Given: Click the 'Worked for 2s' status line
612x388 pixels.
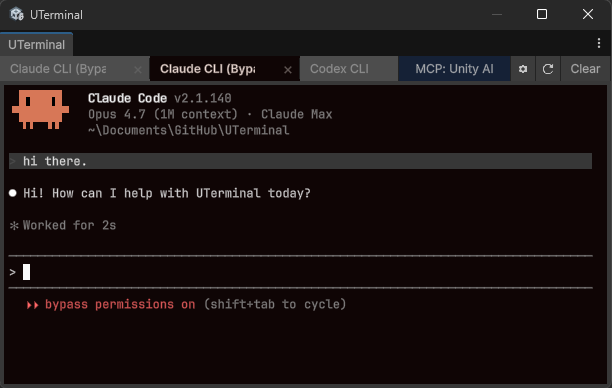Looking at the screenshot, I should 69,225.
